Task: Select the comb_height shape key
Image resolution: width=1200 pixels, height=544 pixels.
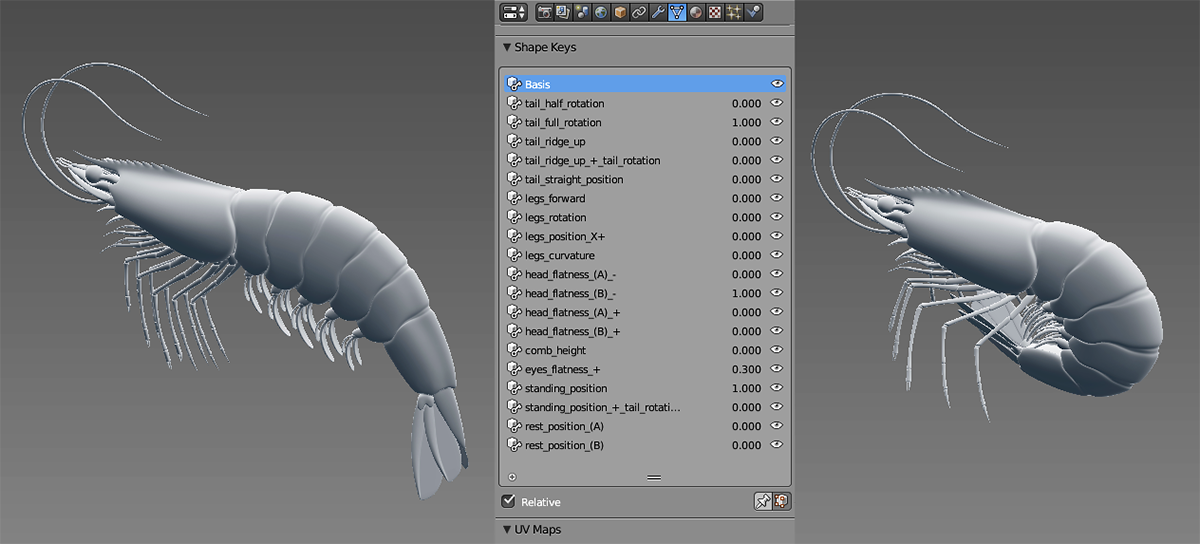Action: (x=555, y=350)
